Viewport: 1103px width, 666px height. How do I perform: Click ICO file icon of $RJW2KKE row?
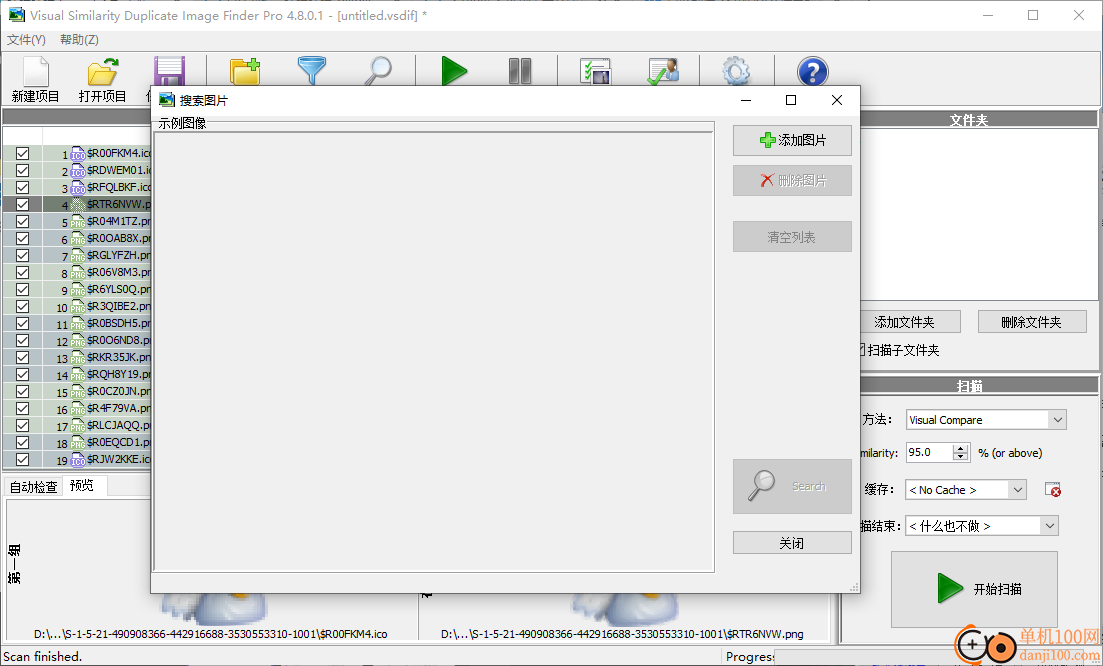(77, 460)
